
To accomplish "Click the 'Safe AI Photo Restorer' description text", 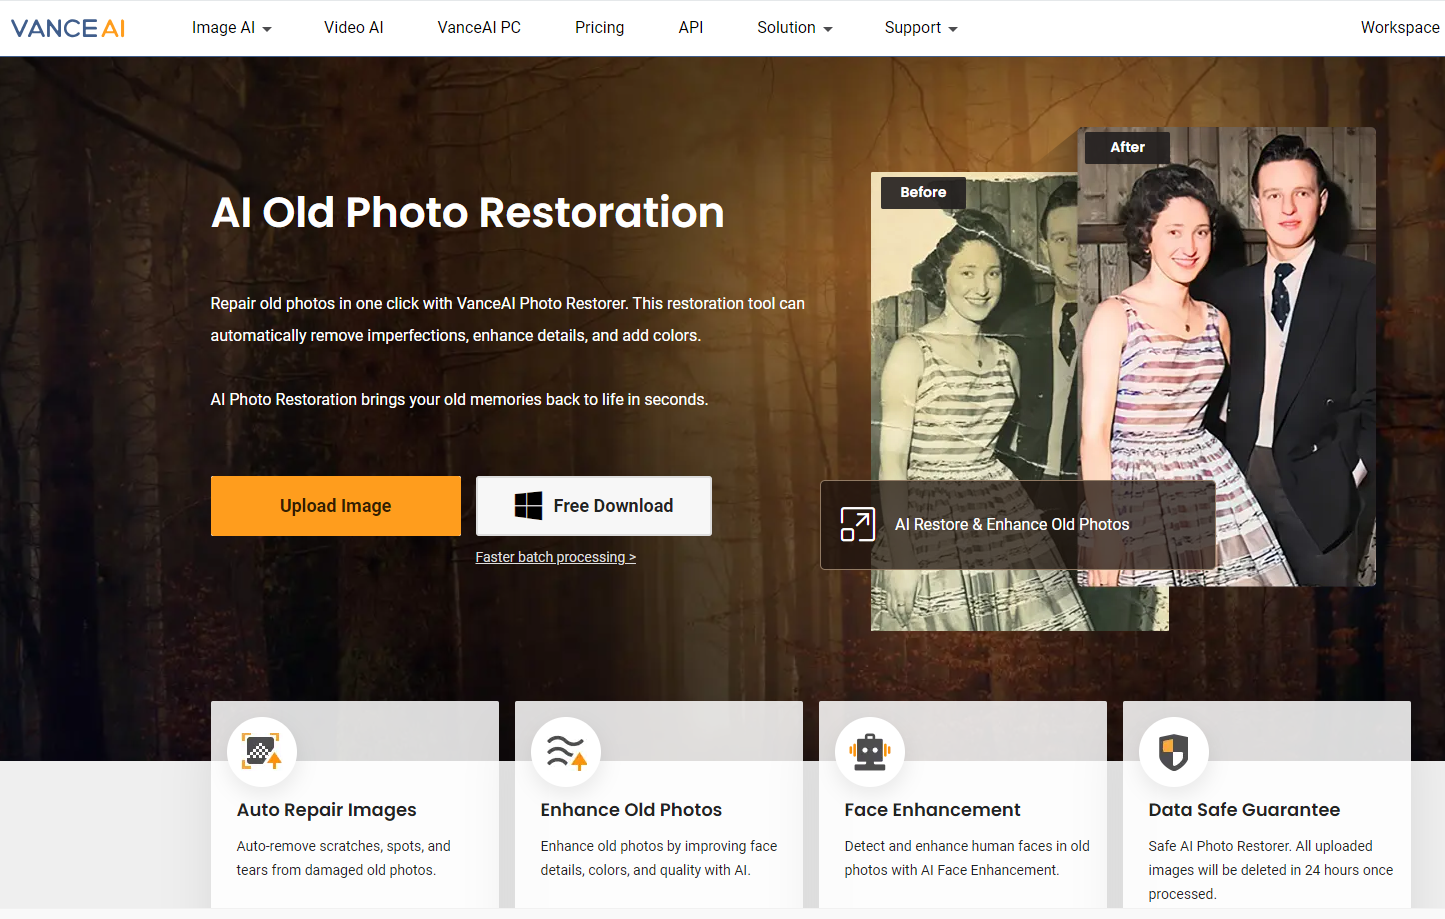I will click(x=1271, y=870).
